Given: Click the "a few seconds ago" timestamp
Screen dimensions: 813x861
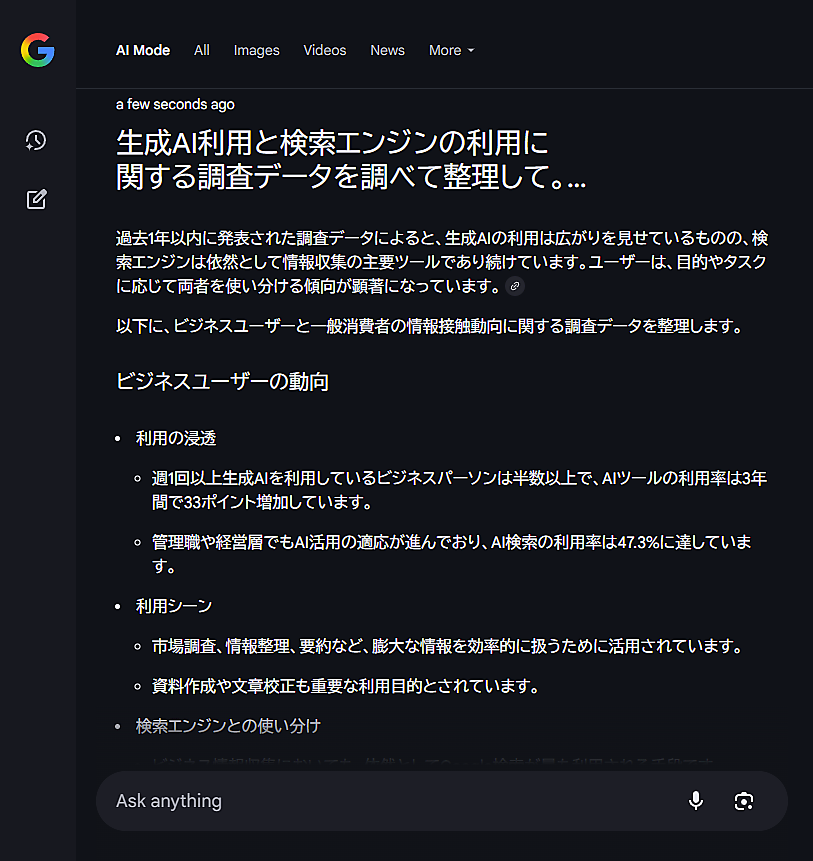Looking at the screenshot, I should coord(175,104).
